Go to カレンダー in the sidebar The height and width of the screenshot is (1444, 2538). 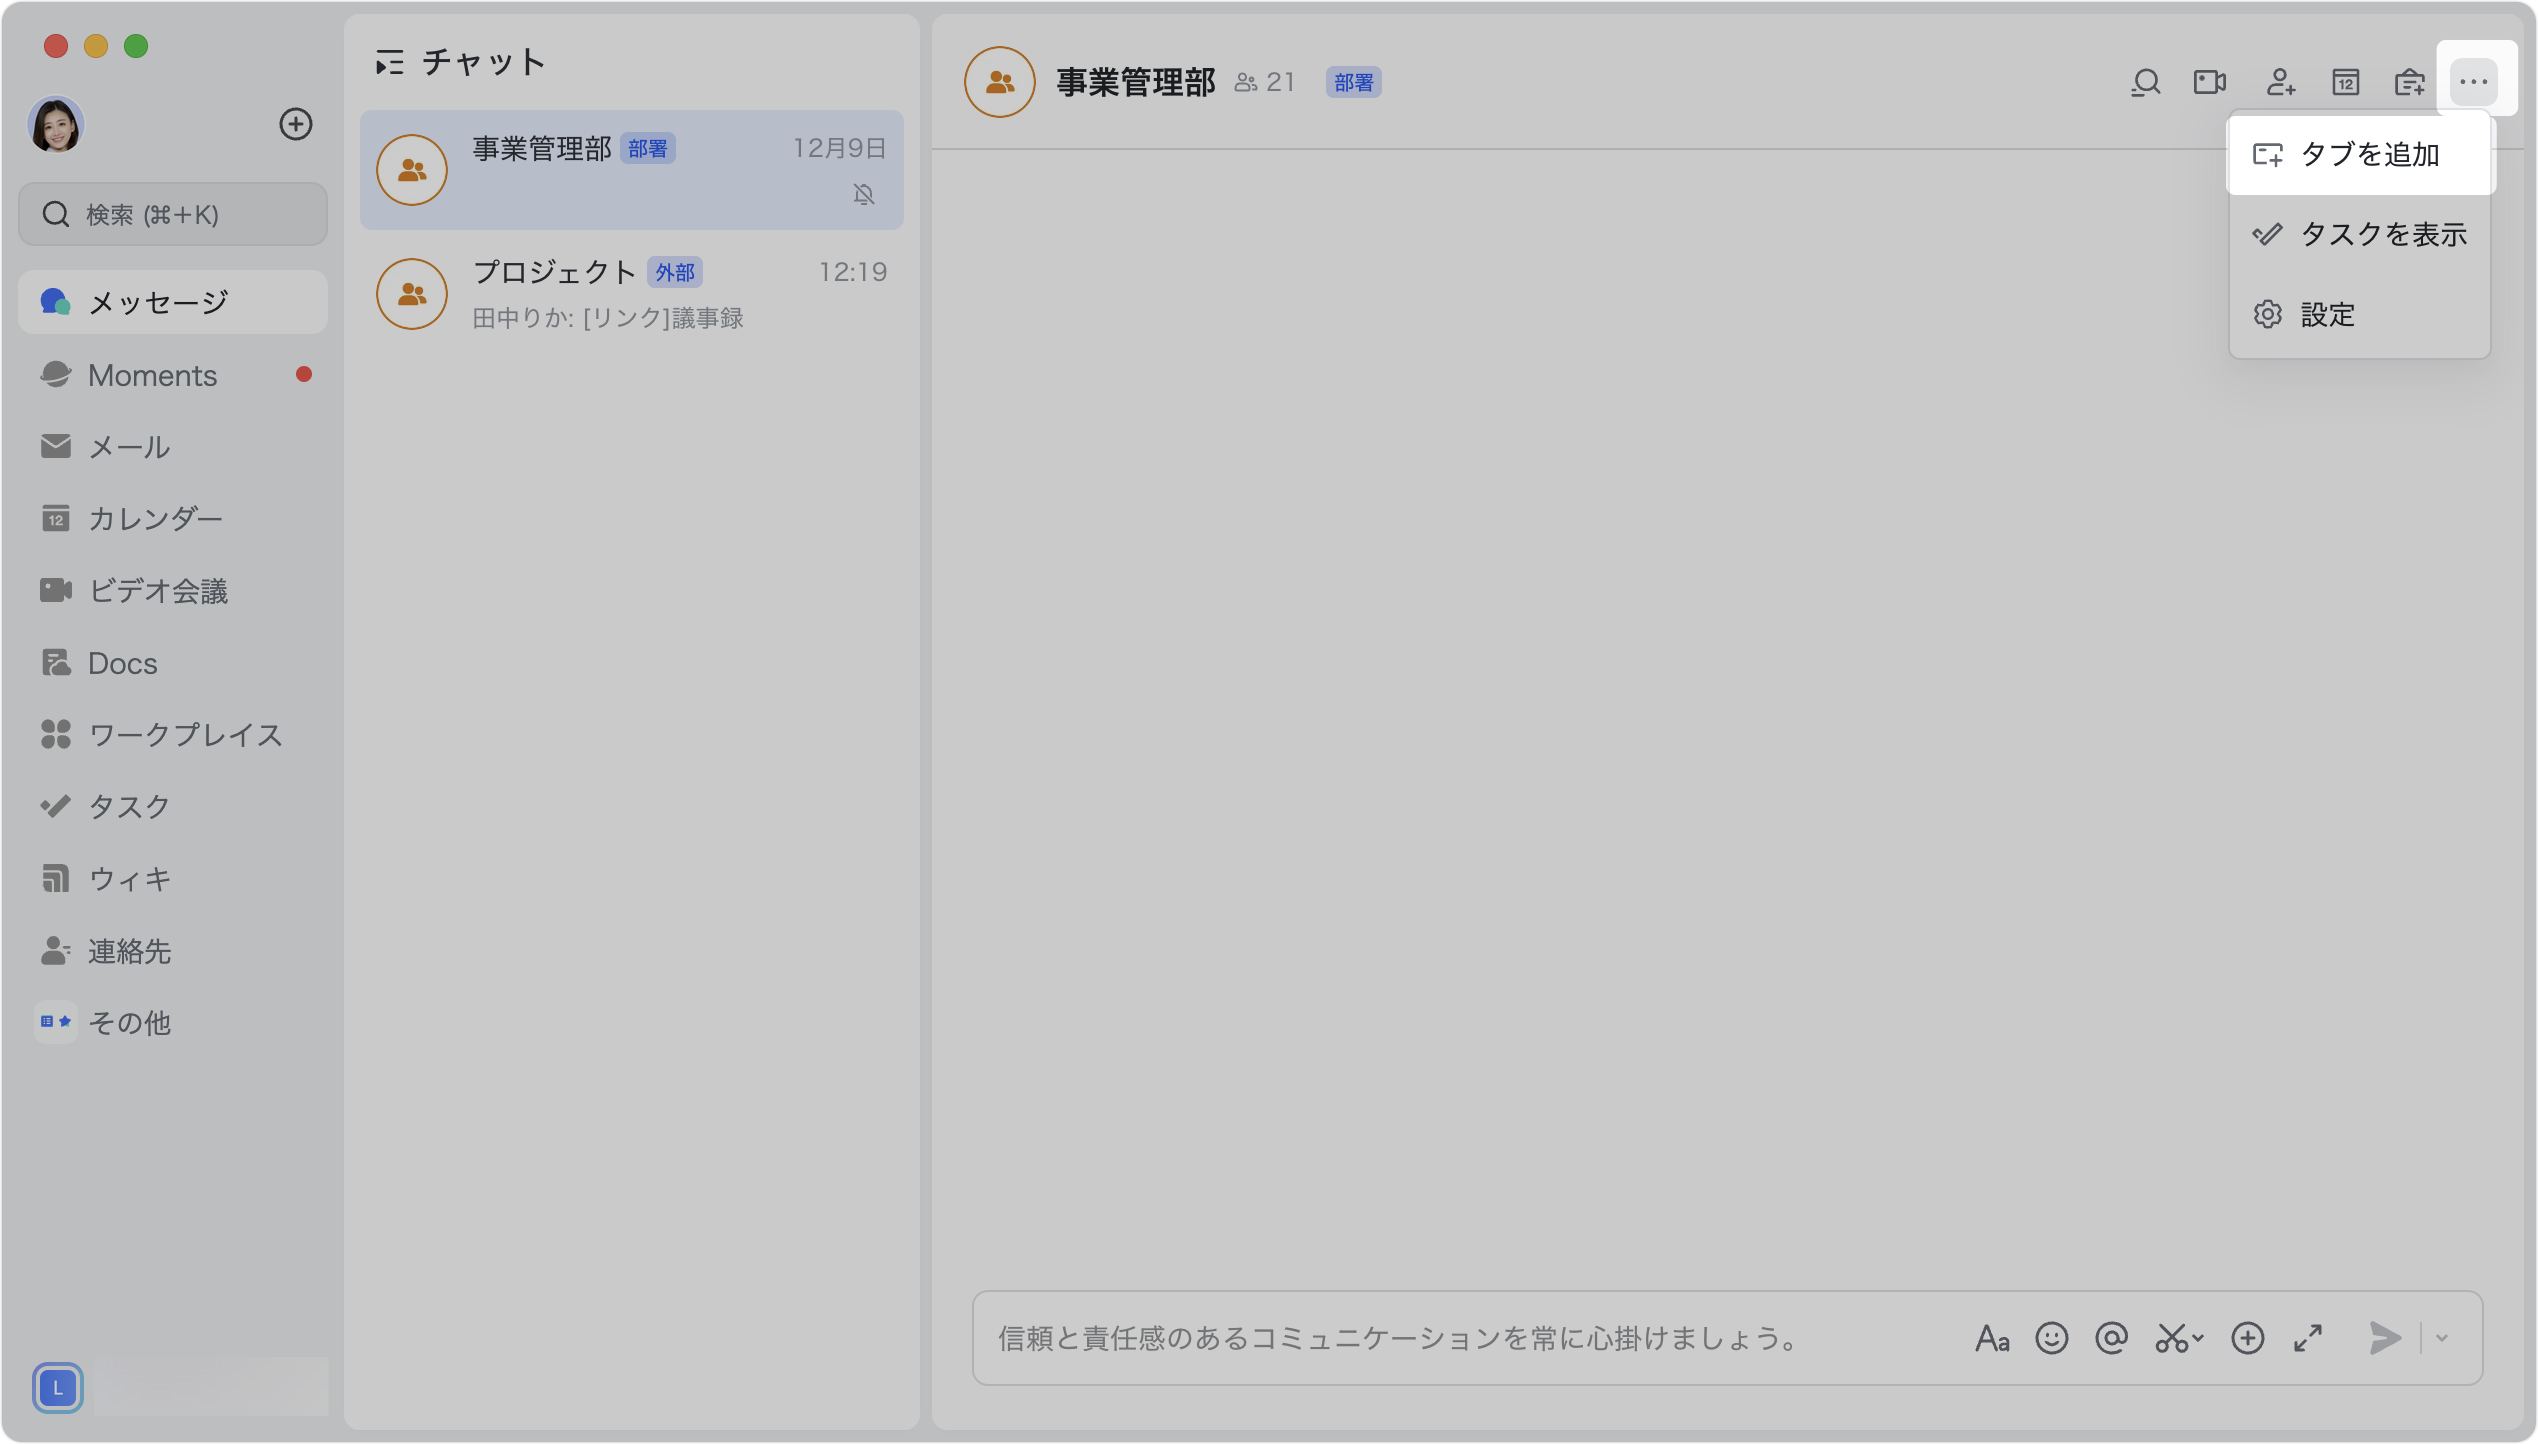[155, 519]
